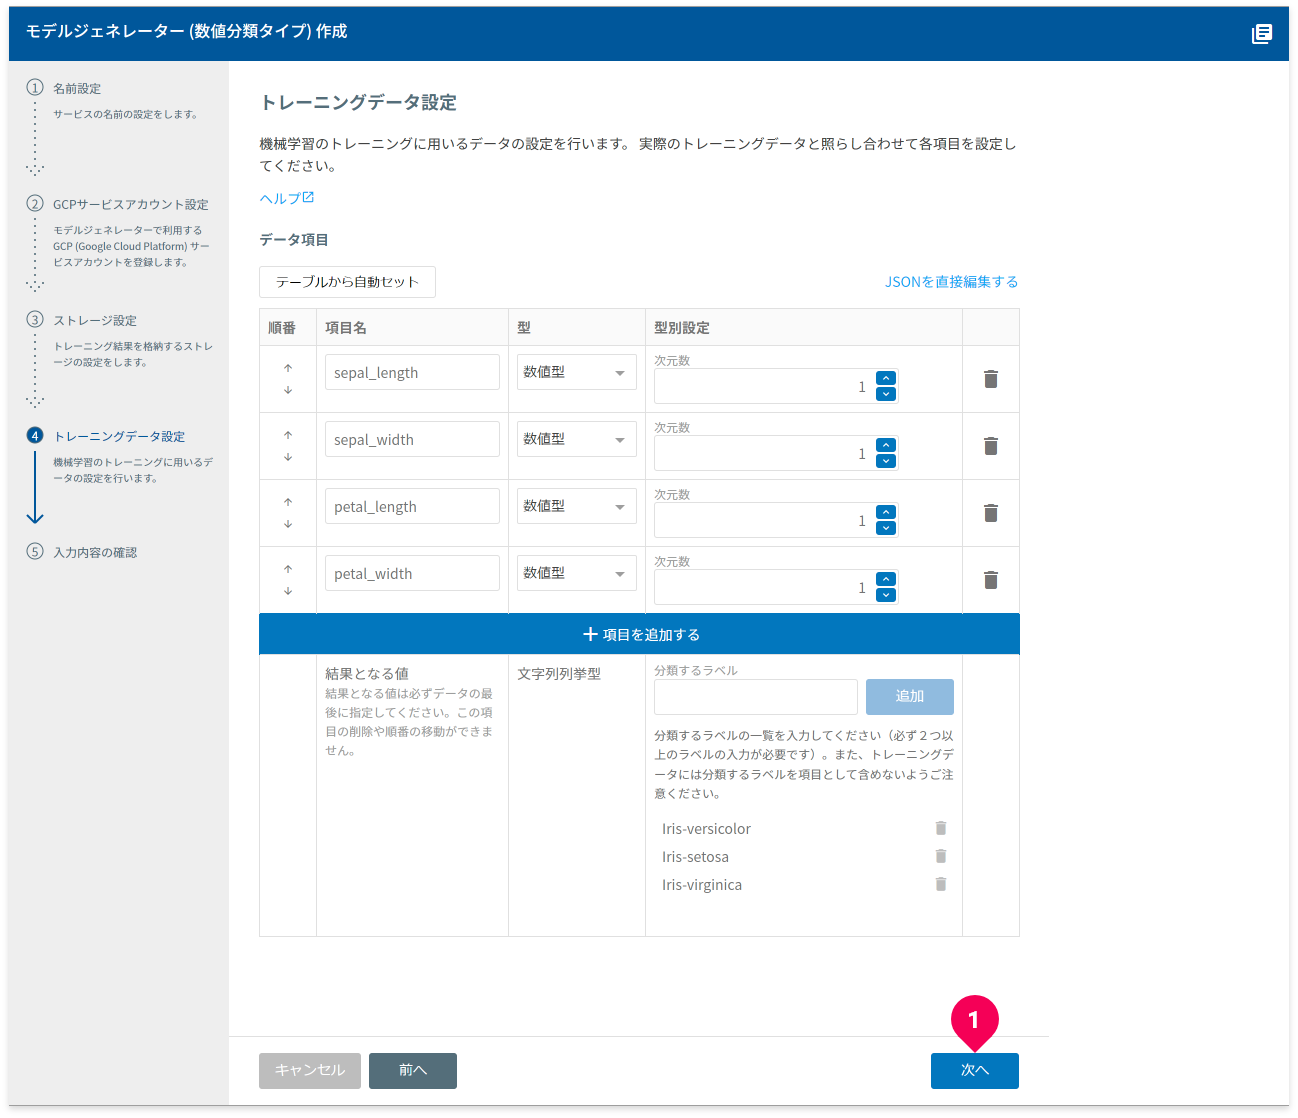Move sepal_width row down
The width and height of the screenshot is (1298, 1118).
[x=288, y=457]
